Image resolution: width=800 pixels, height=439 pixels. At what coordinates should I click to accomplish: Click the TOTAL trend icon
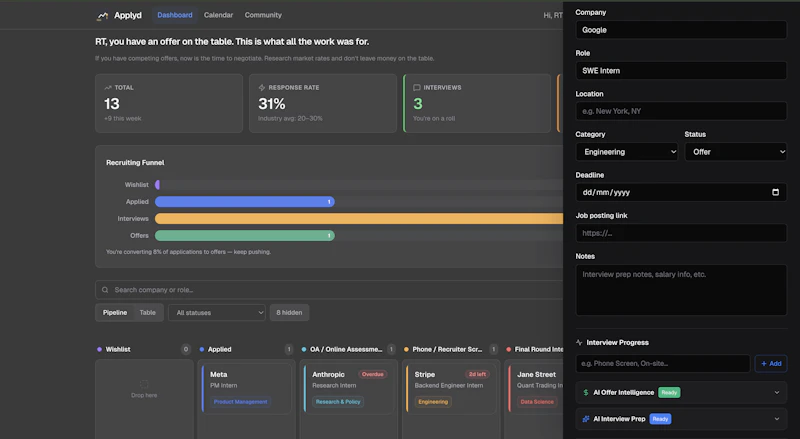pyautogui.click(x=108, y=88)
